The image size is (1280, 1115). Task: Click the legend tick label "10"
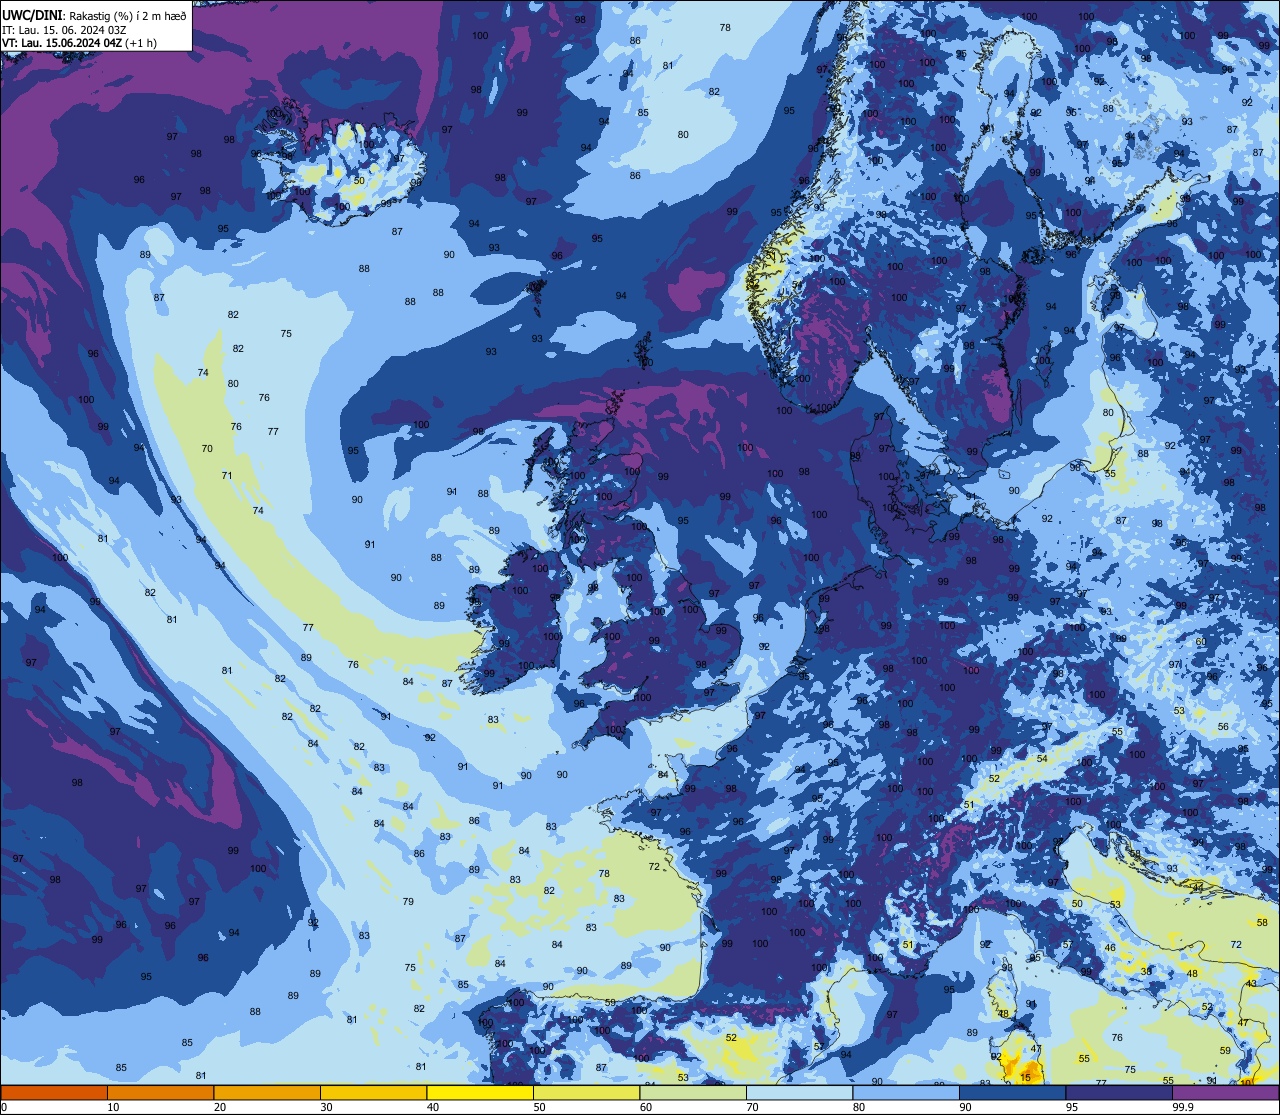113,1107
